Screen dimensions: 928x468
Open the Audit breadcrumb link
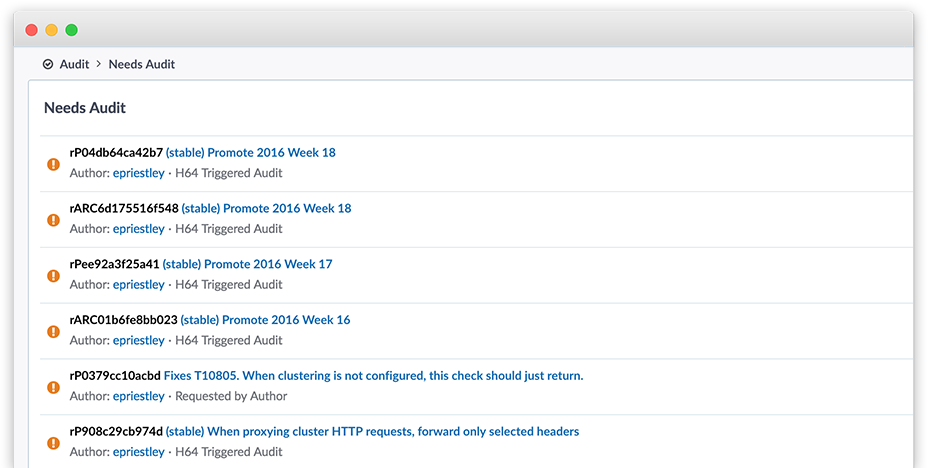click(x=74, y=64)
